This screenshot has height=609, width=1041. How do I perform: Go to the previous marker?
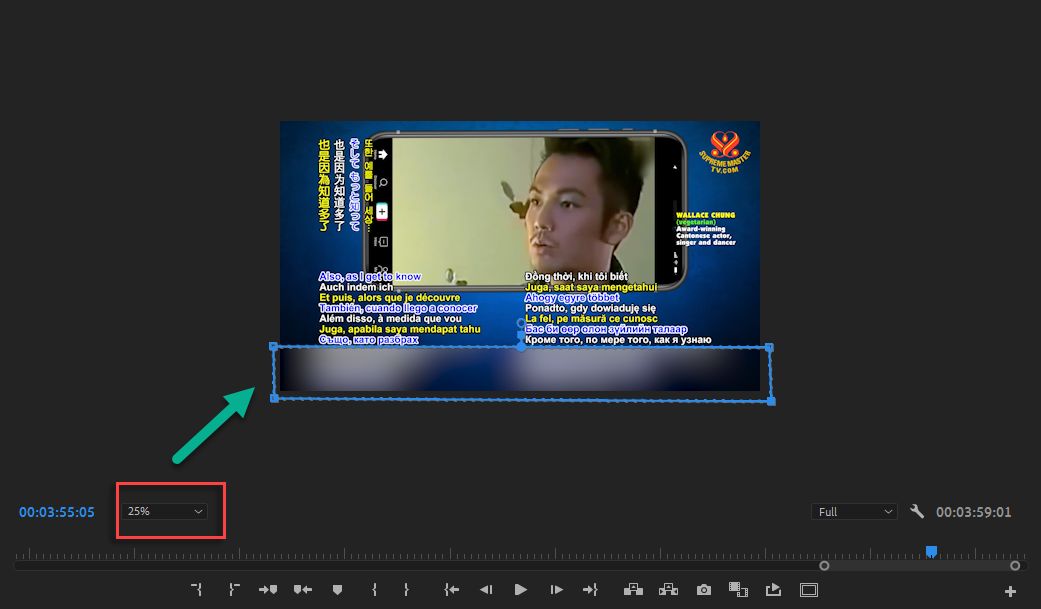point(303,589)
